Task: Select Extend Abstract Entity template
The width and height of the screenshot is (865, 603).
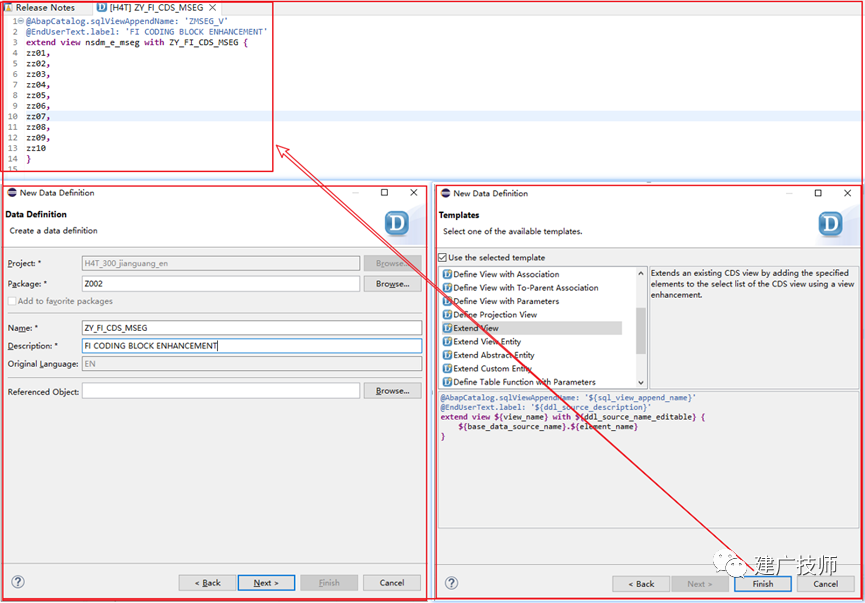Action: (494, 355)
